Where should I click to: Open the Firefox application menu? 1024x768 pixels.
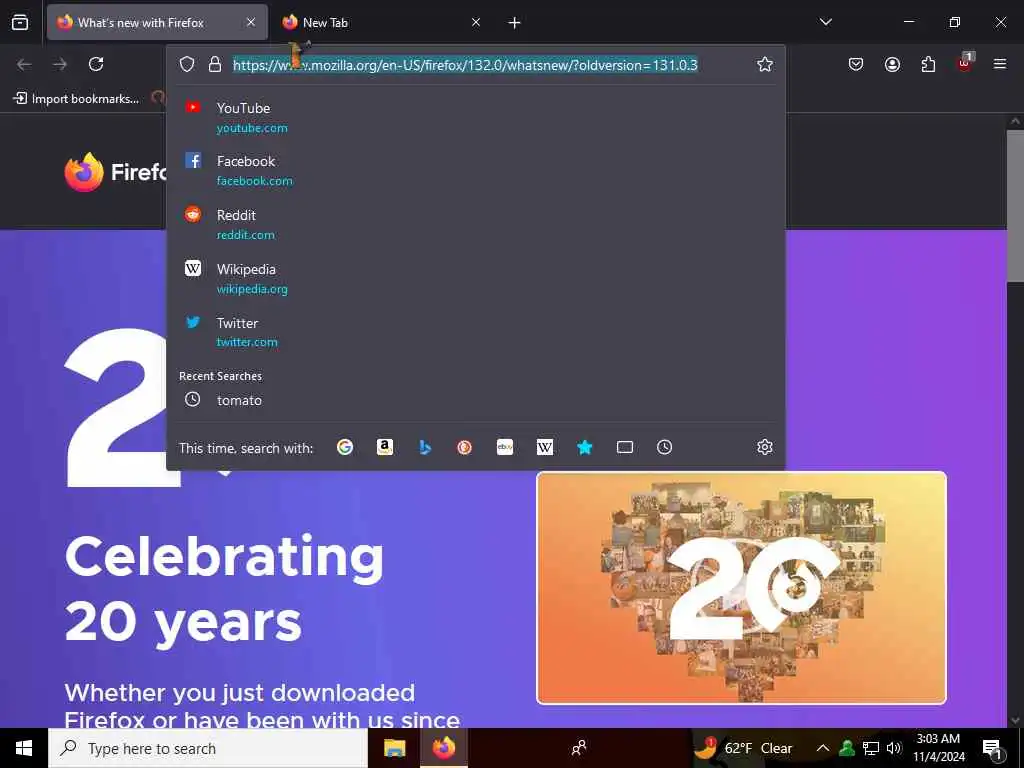(1000, 64)
